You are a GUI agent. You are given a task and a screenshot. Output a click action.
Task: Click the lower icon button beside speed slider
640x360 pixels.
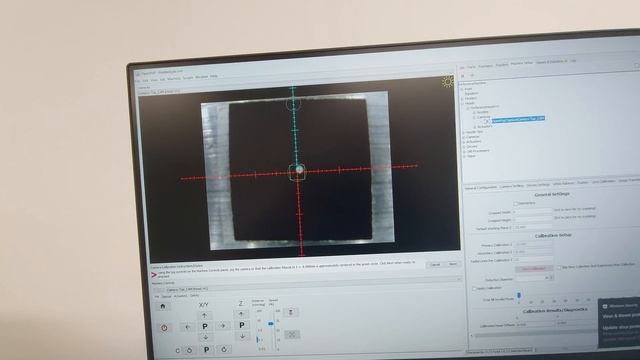[x=291, y=334]
